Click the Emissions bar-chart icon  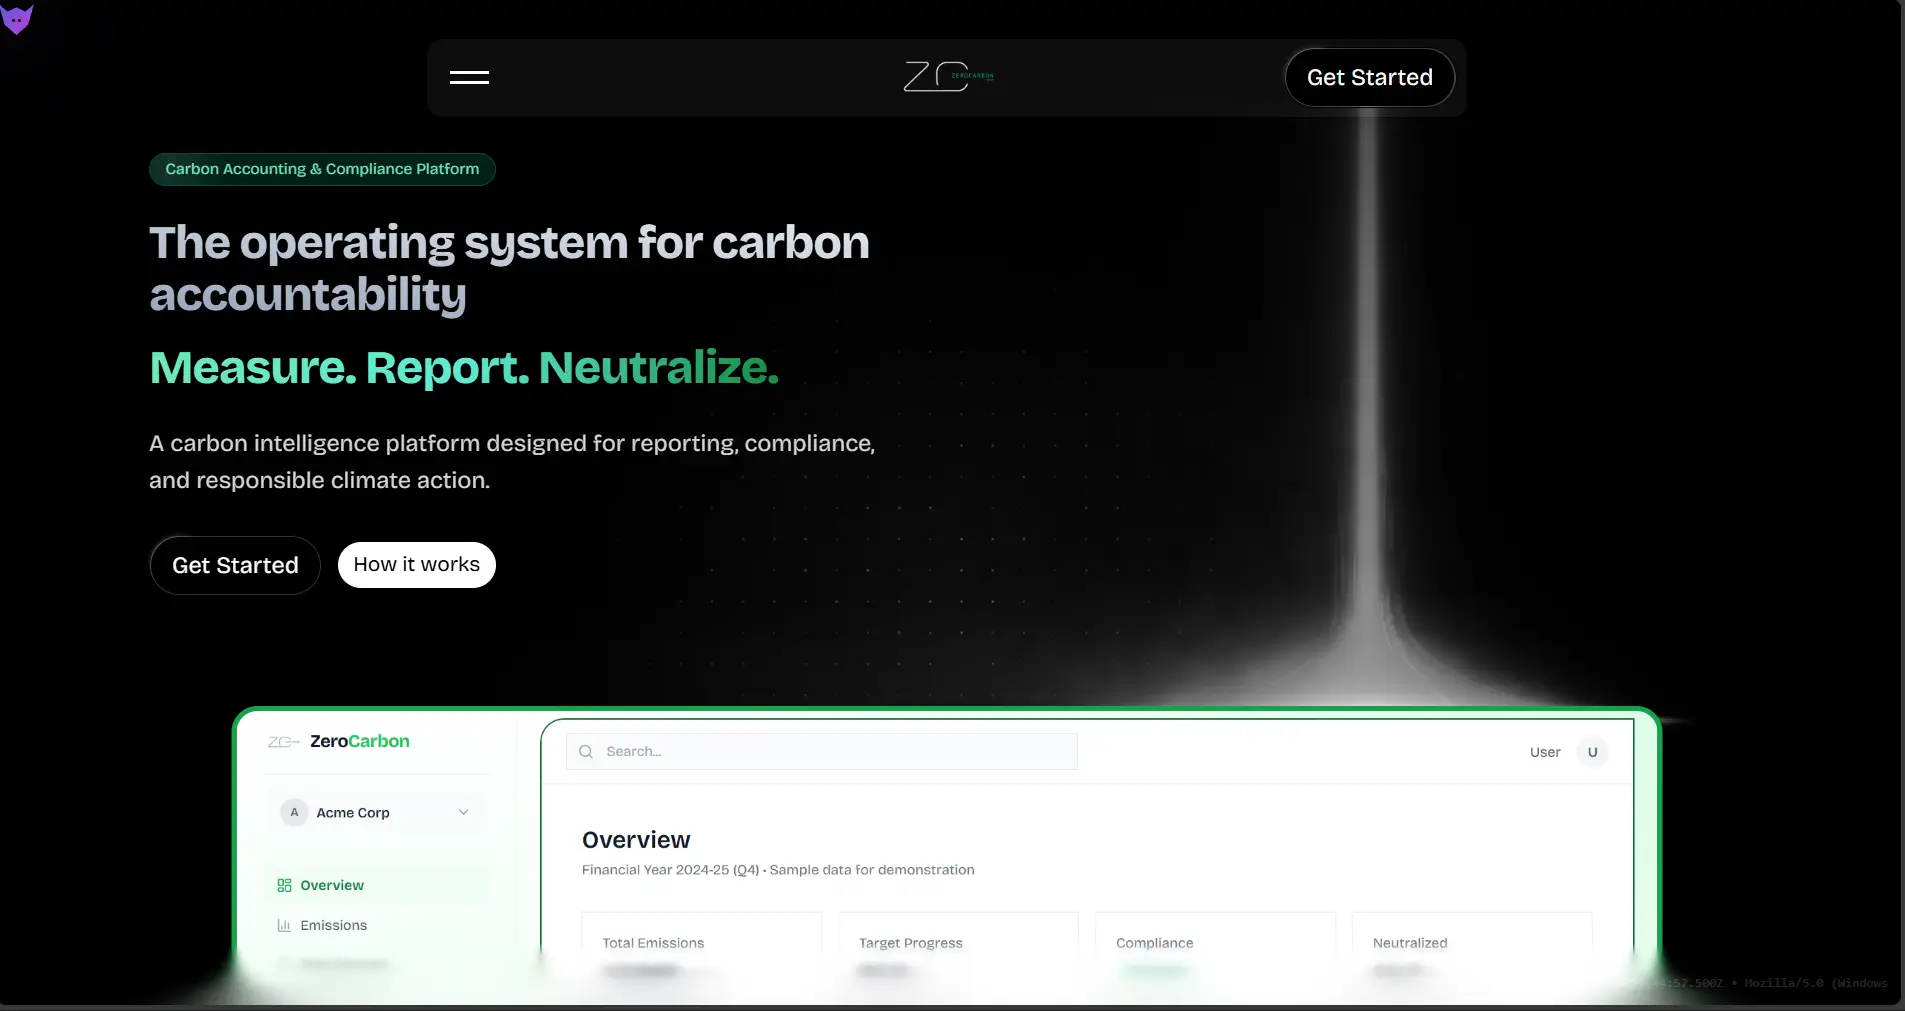(284, 925)
